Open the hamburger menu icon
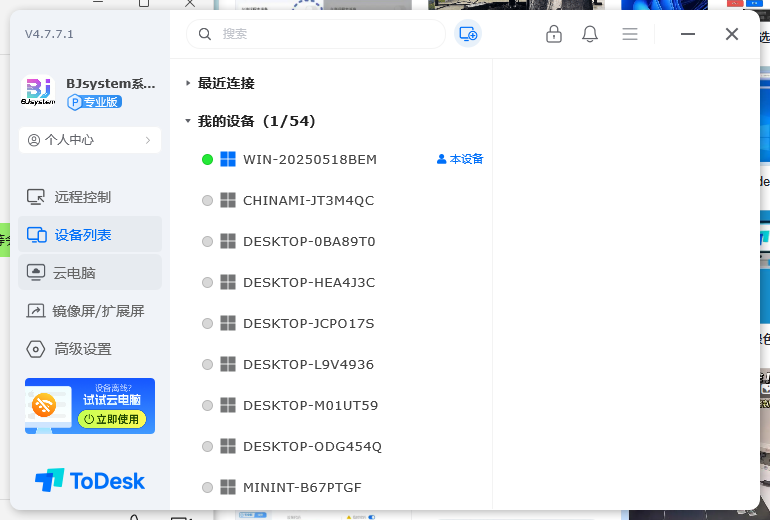This screenshot has width=770, height=520. pyautogui.click(x=630, y=34)
